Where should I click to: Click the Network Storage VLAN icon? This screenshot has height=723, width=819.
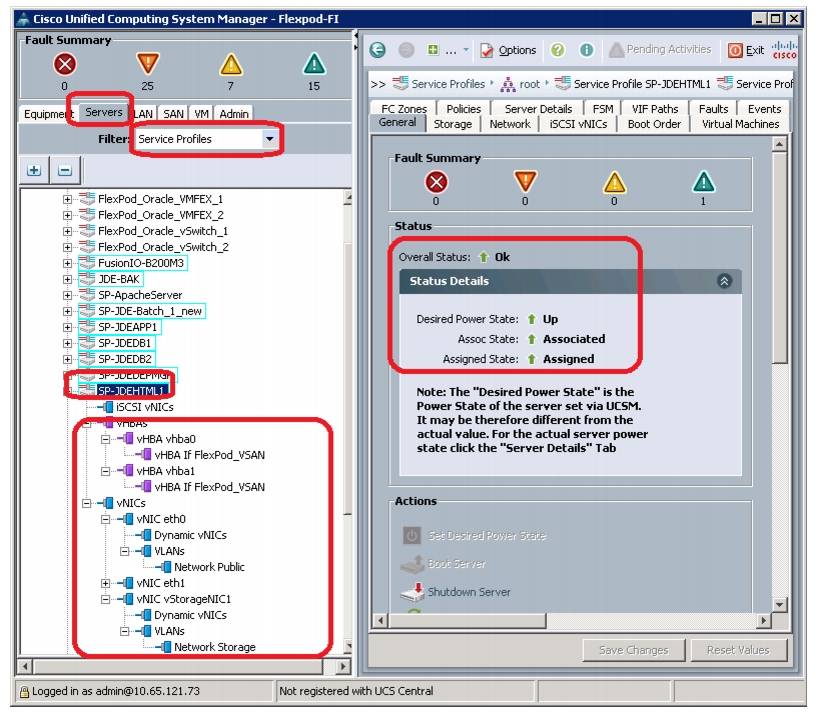coord(165,647)
